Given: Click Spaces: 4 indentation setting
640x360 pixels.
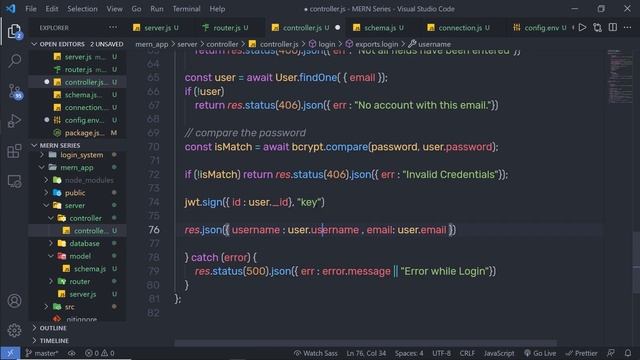Looking at the screenshot, I should [x=409, y=353].
